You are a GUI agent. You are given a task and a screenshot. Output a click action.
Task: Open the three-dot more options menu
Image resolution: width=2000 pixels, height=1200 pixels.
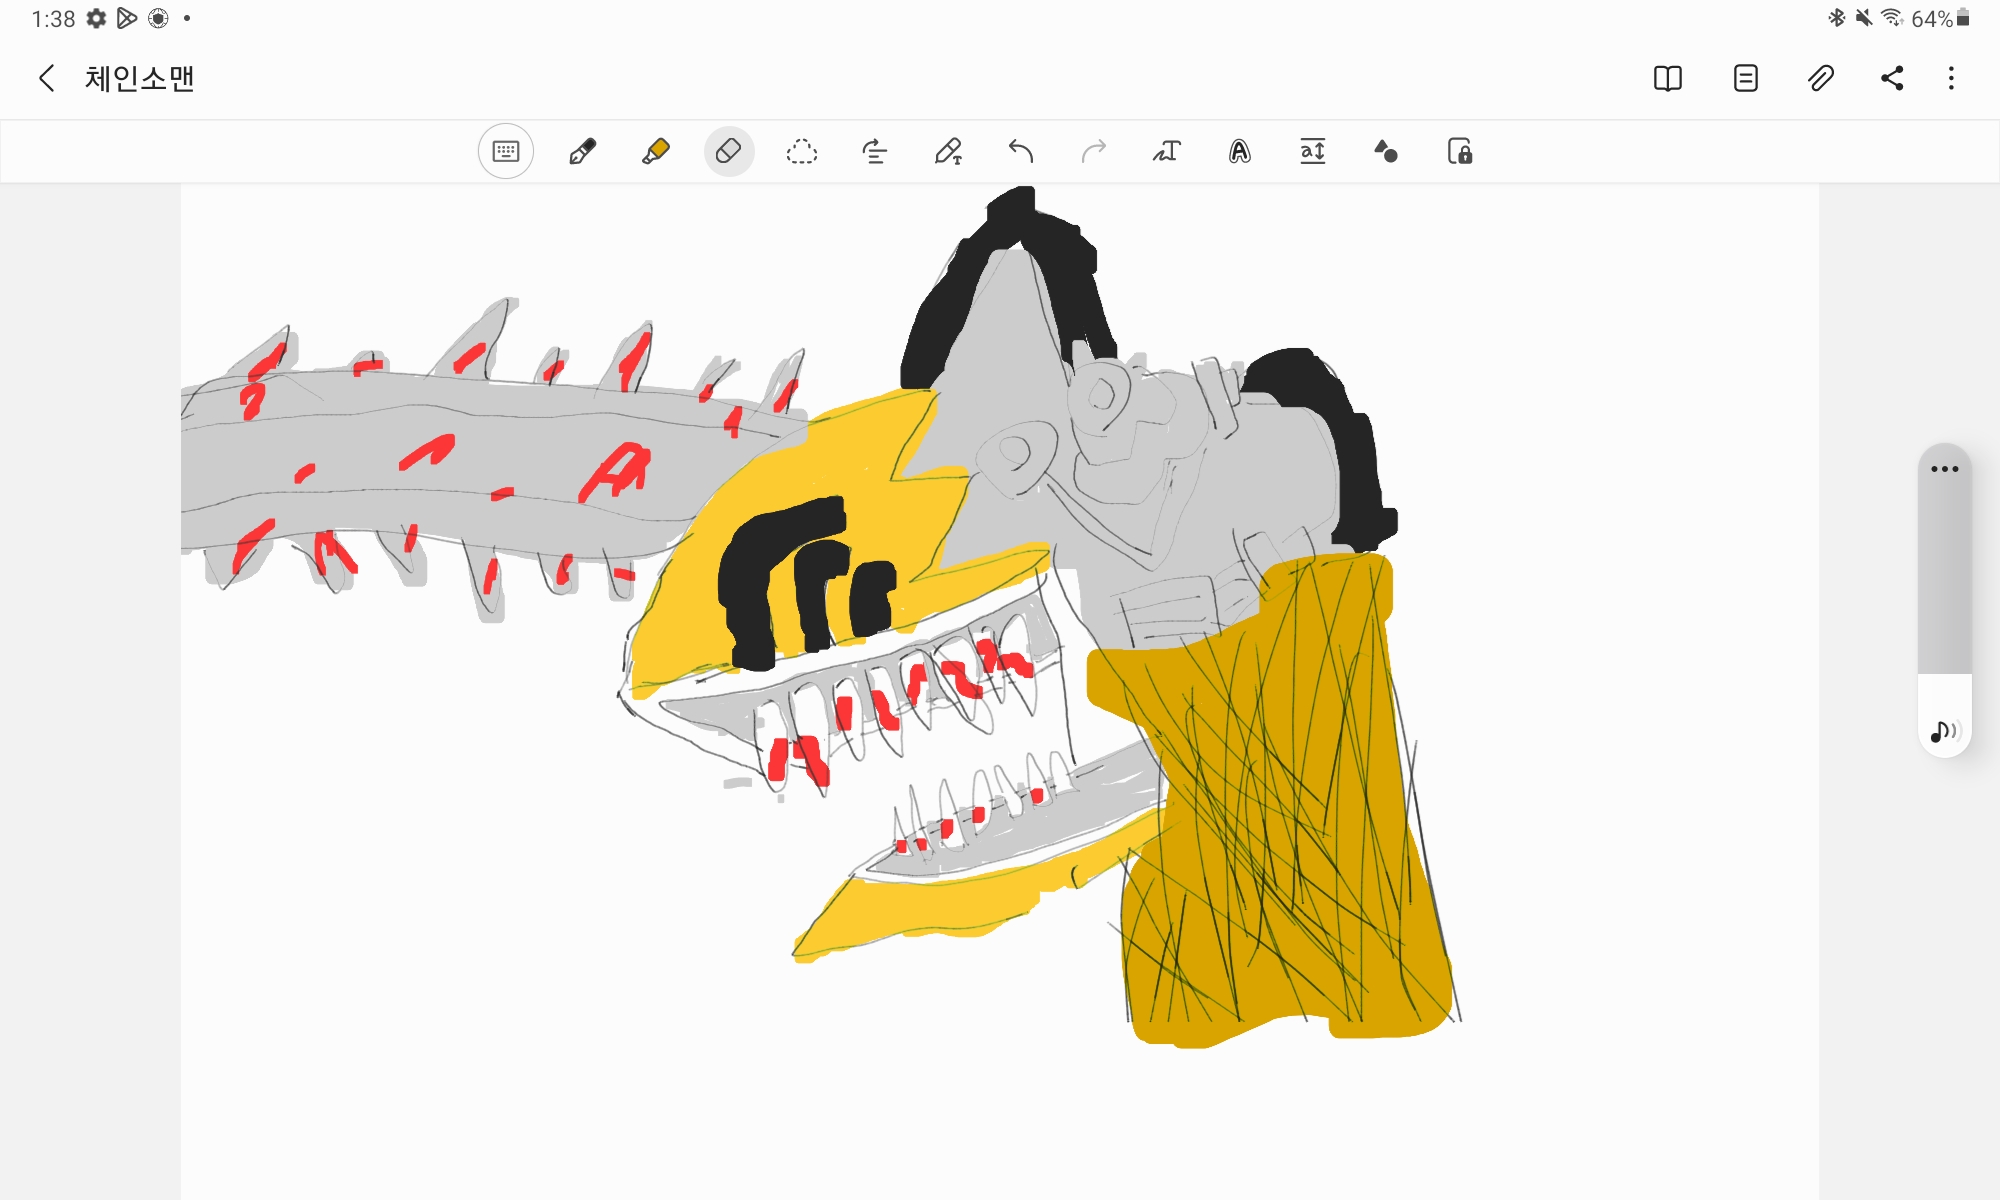point(1951,78)
